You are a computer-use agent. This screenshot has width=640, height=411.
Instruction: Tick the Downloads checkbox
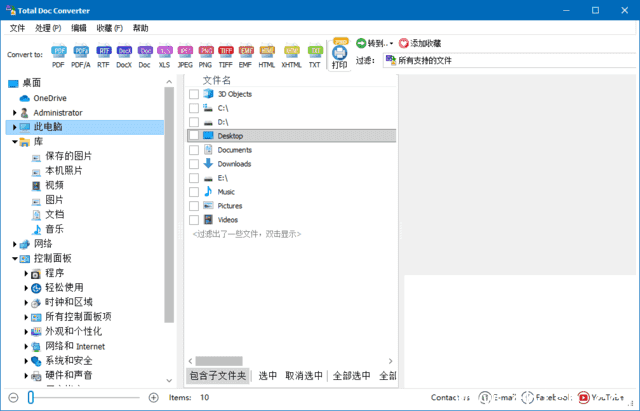click(x=194, y=164)
